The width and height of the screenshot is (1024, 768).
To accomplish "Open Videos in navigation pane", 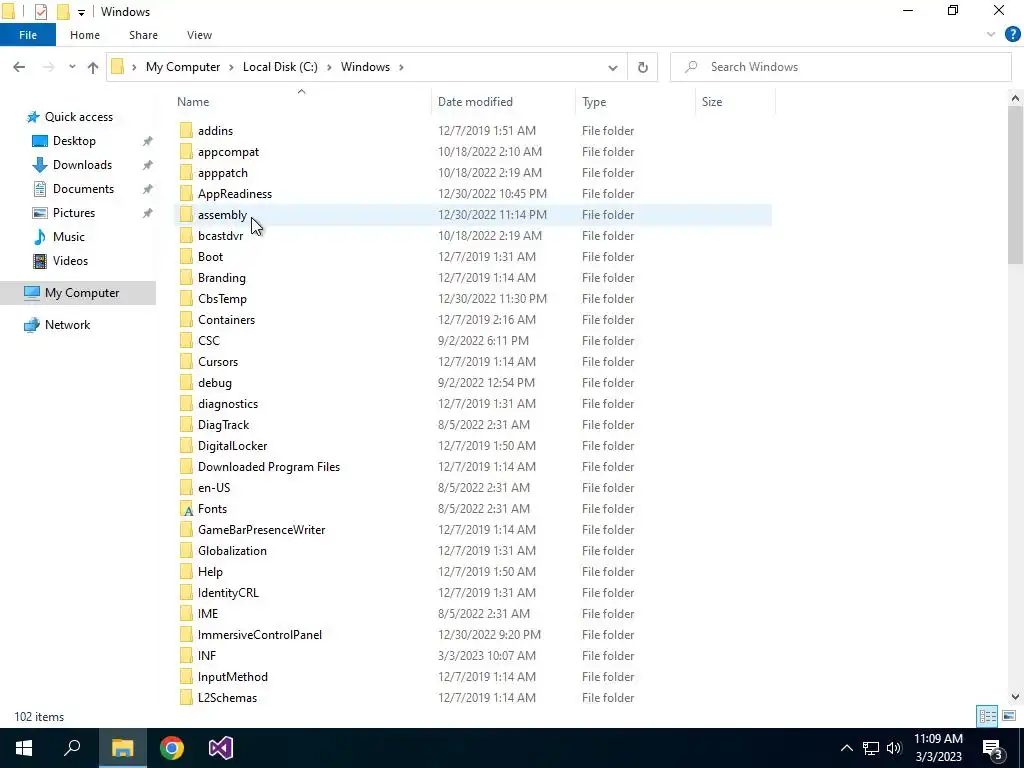I will [70, 261].
